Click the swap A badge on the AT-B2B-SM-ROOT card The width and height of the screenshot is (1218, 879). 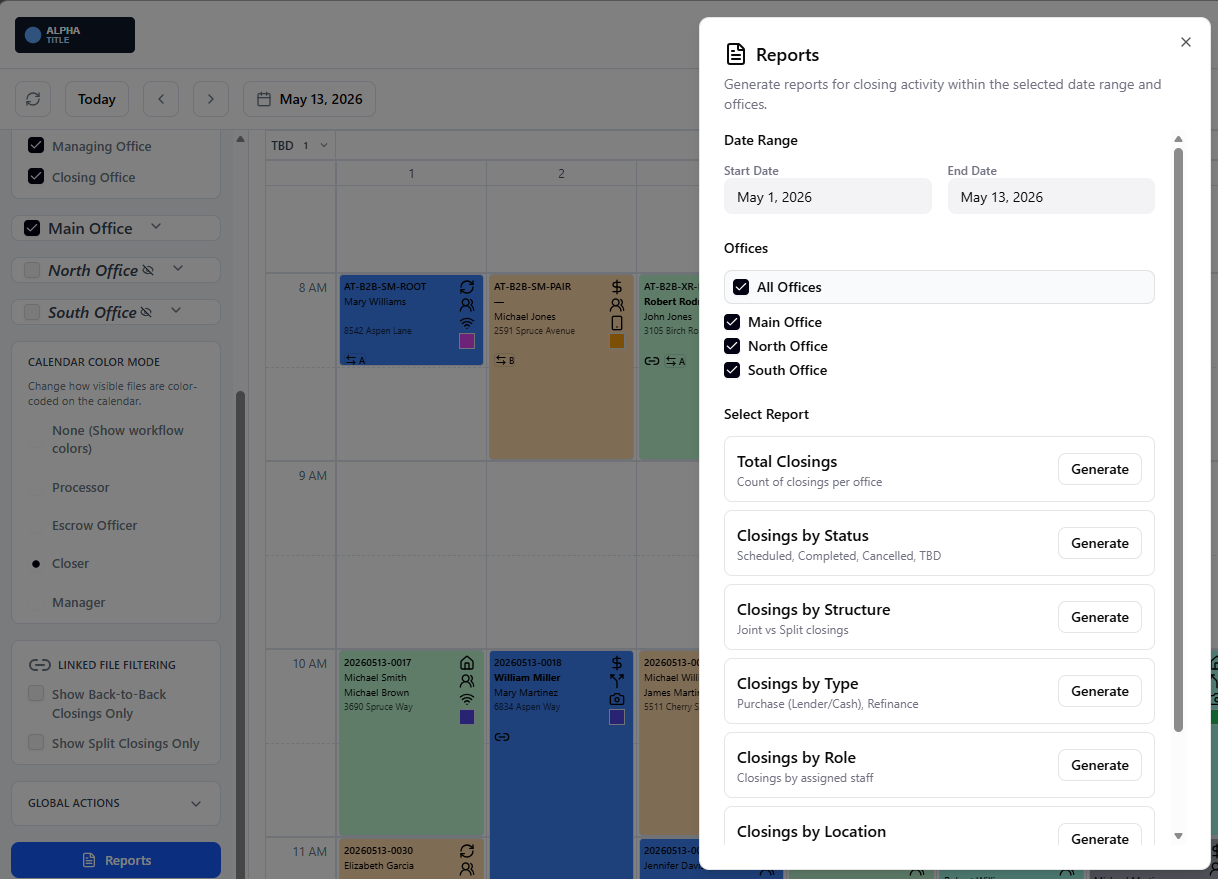click(x=355, y=360)
